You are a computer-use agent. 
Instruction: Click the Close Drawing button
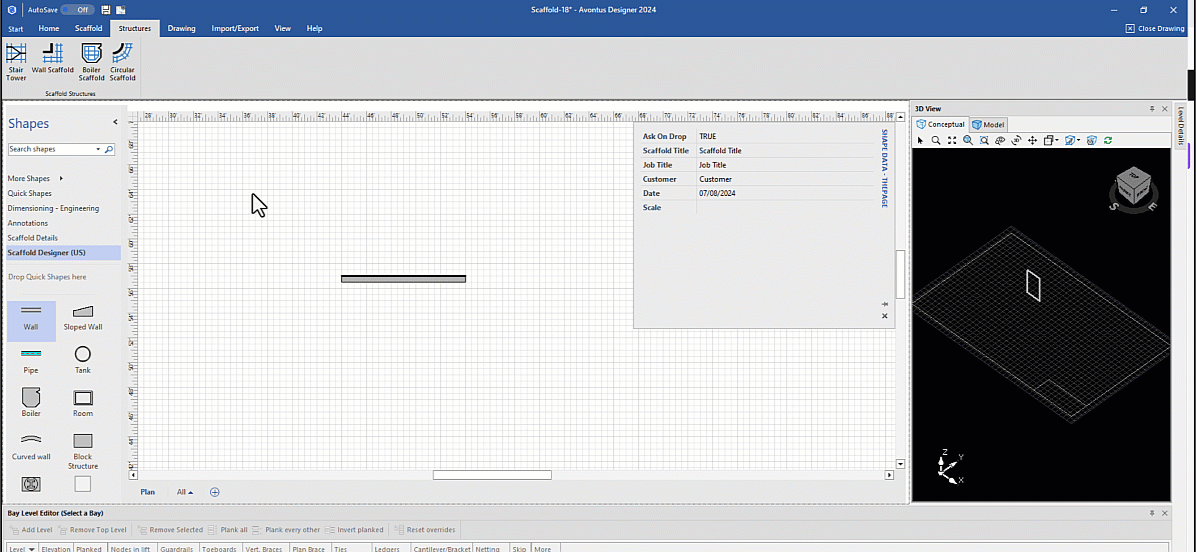1155,29
